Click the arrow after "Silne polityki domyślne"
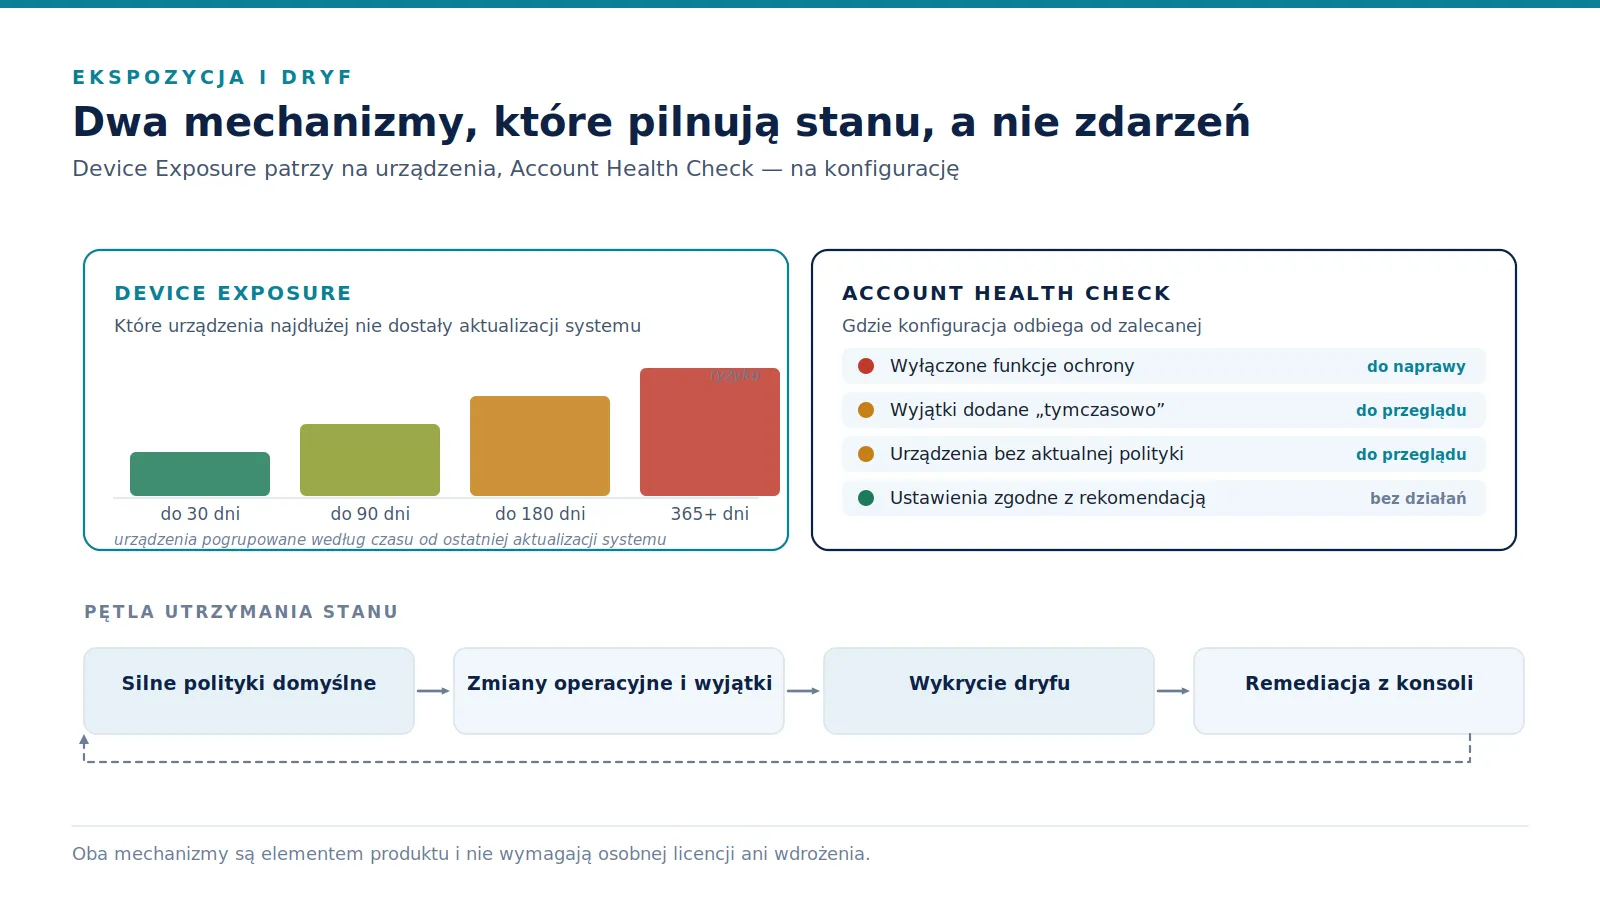This screenshot has height=900, width=1600. [433, 691]
